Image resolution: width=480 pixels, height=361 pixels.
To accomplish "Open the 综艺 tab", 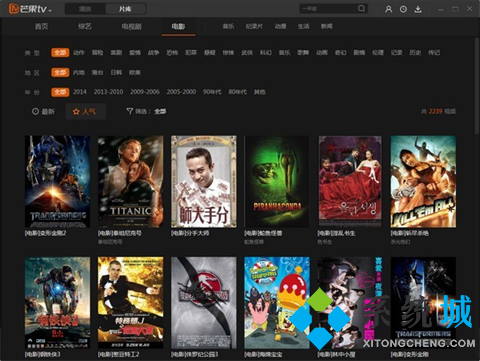I will click(x=85, y=26).
